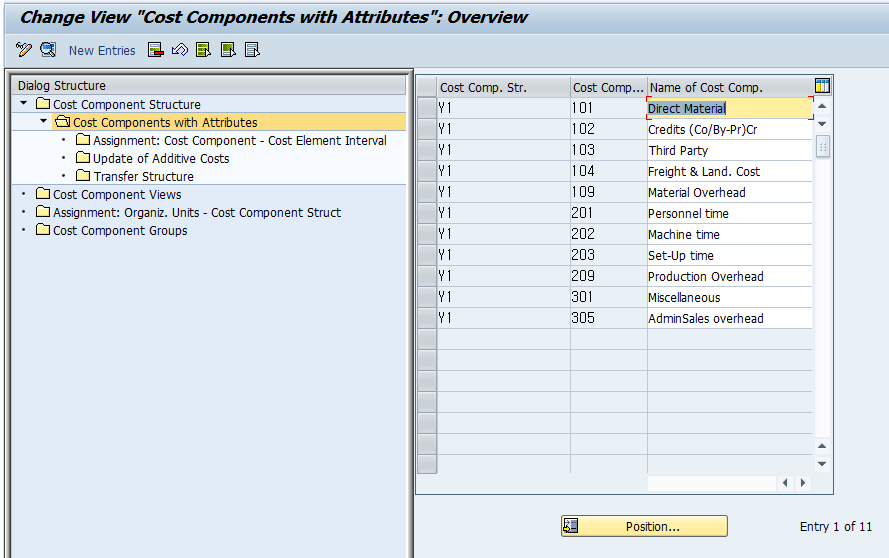
Task: Click the Personnel time name field
Action: (x=730, y=213)
